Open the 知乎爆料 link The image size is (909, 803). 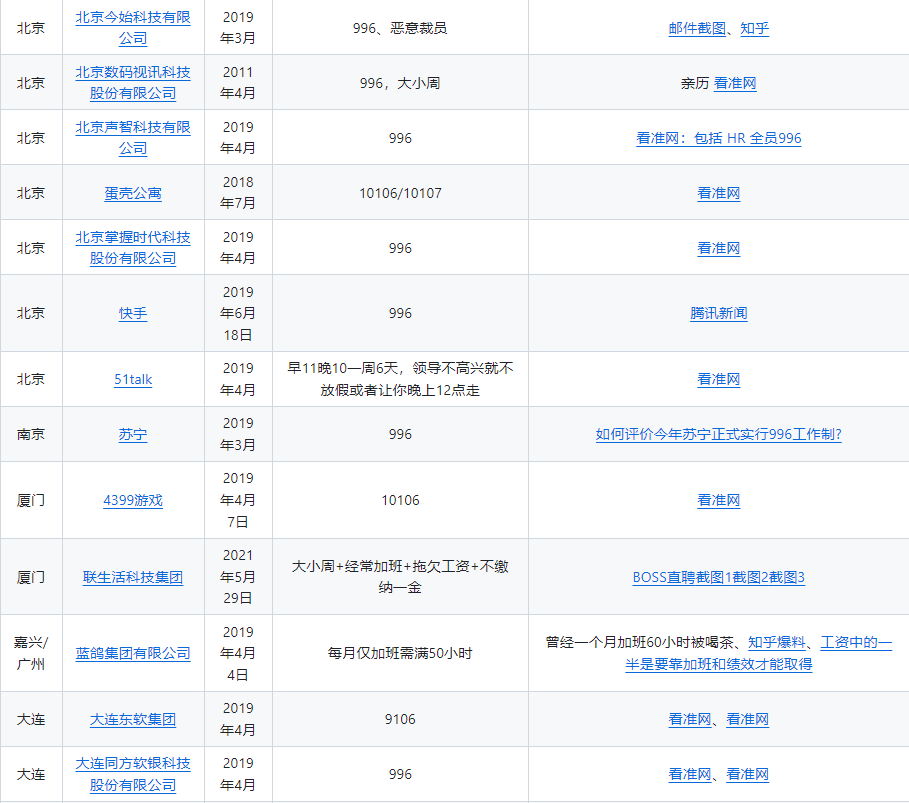tap(777, 642)
